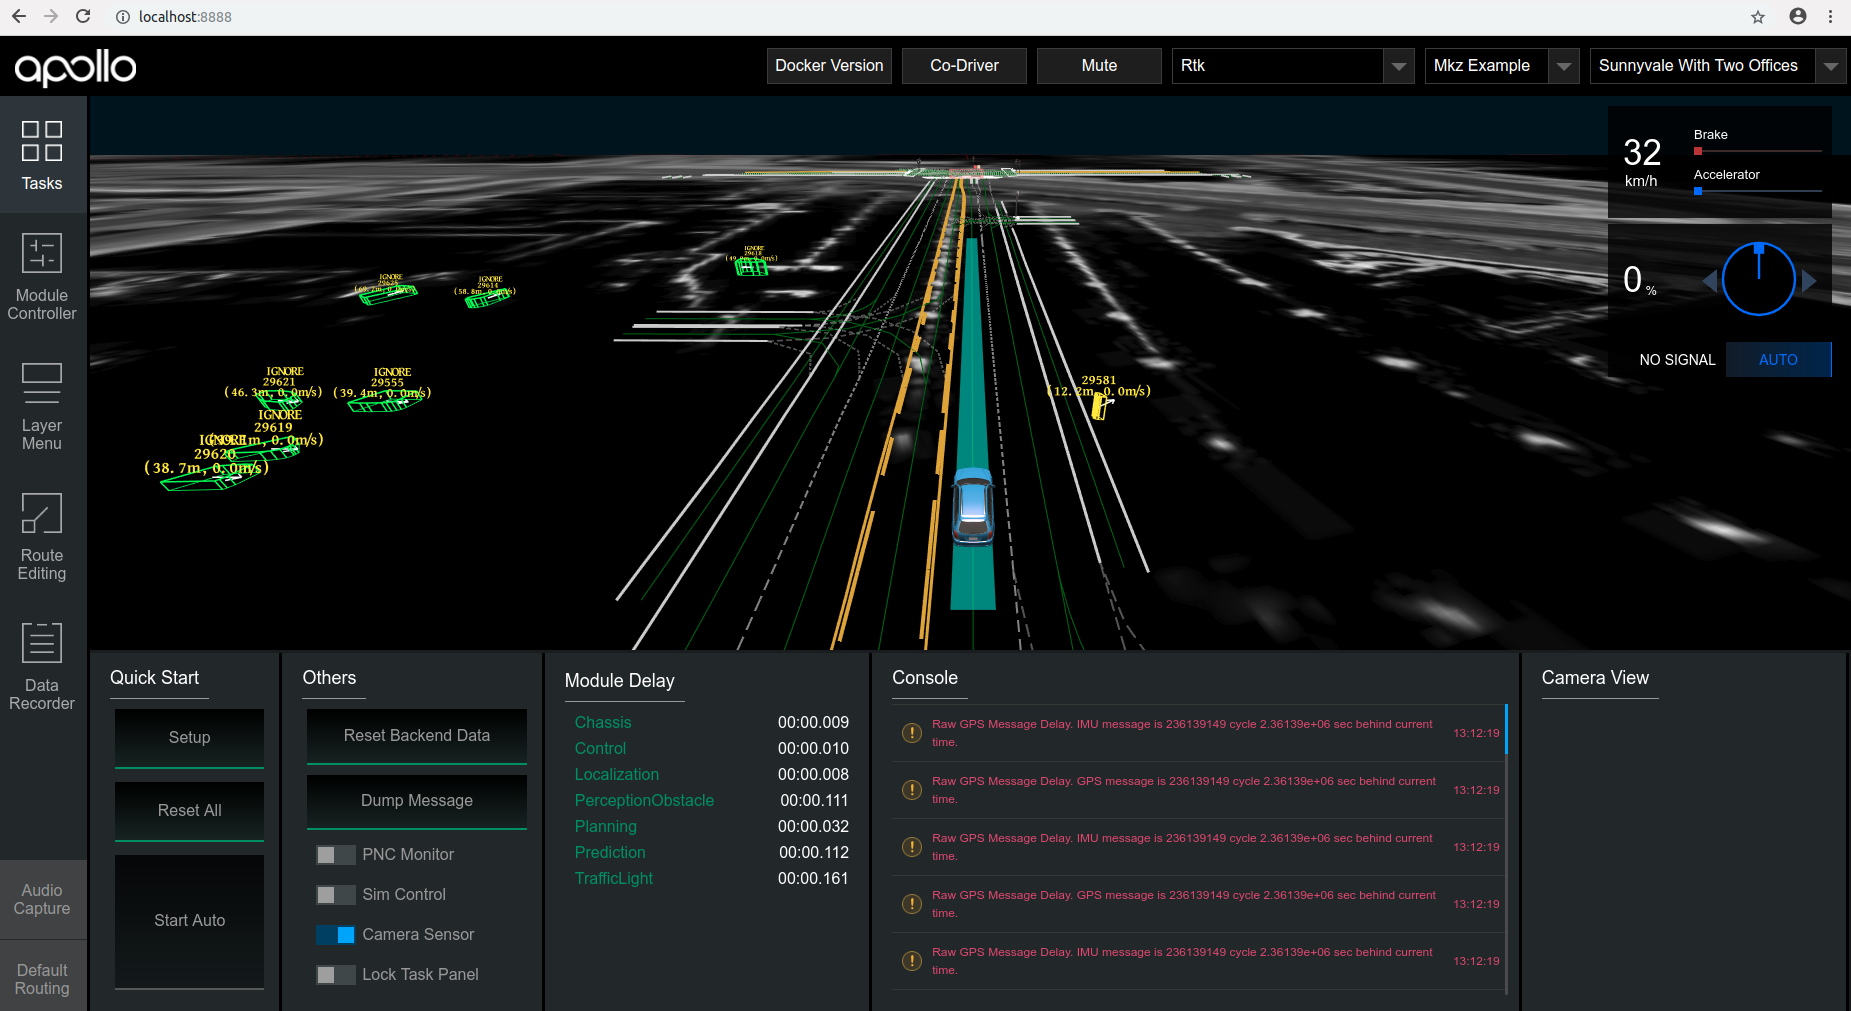Enable the PNC Monitor toggle

336,854
